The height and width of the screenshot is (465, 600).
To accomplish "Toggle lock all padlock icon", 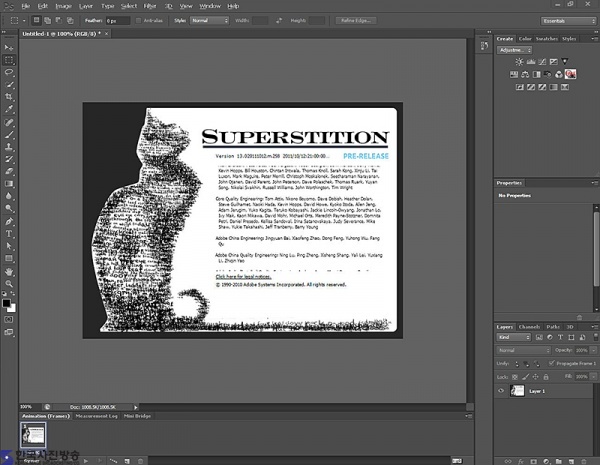I will pos(546,377).
